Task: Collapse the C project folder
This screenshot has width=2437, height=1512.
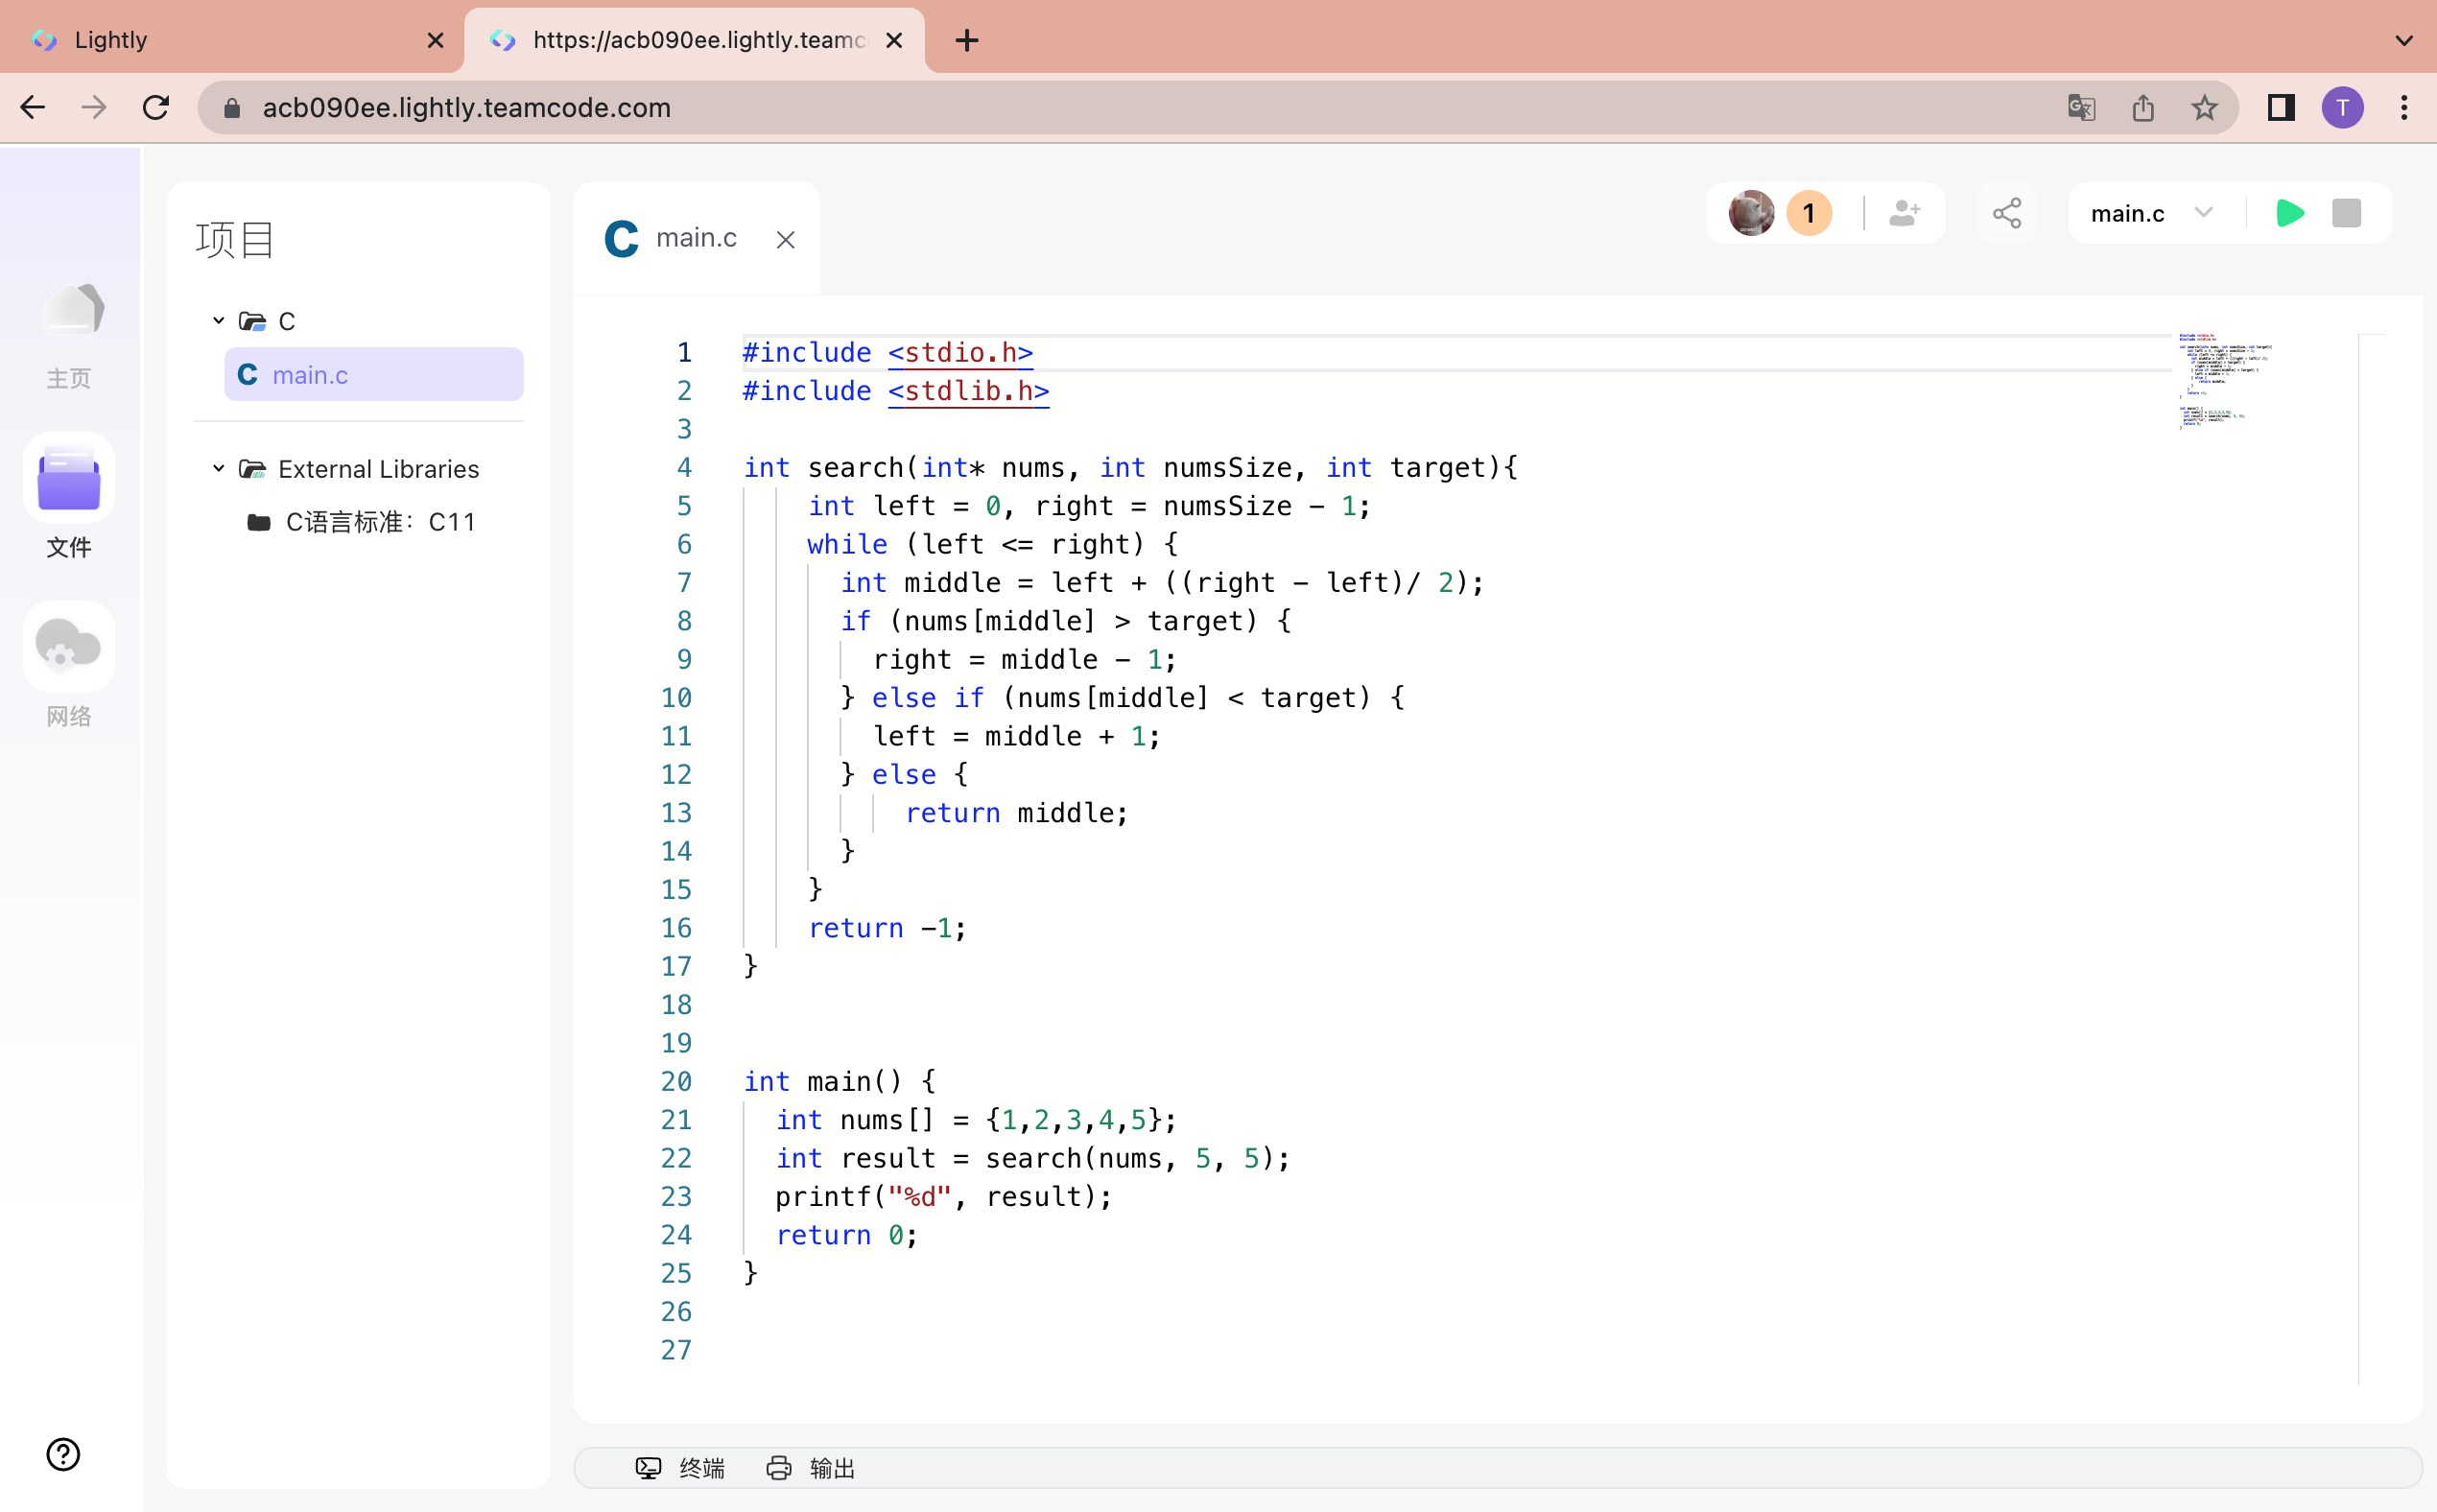Action: point(219,320)
